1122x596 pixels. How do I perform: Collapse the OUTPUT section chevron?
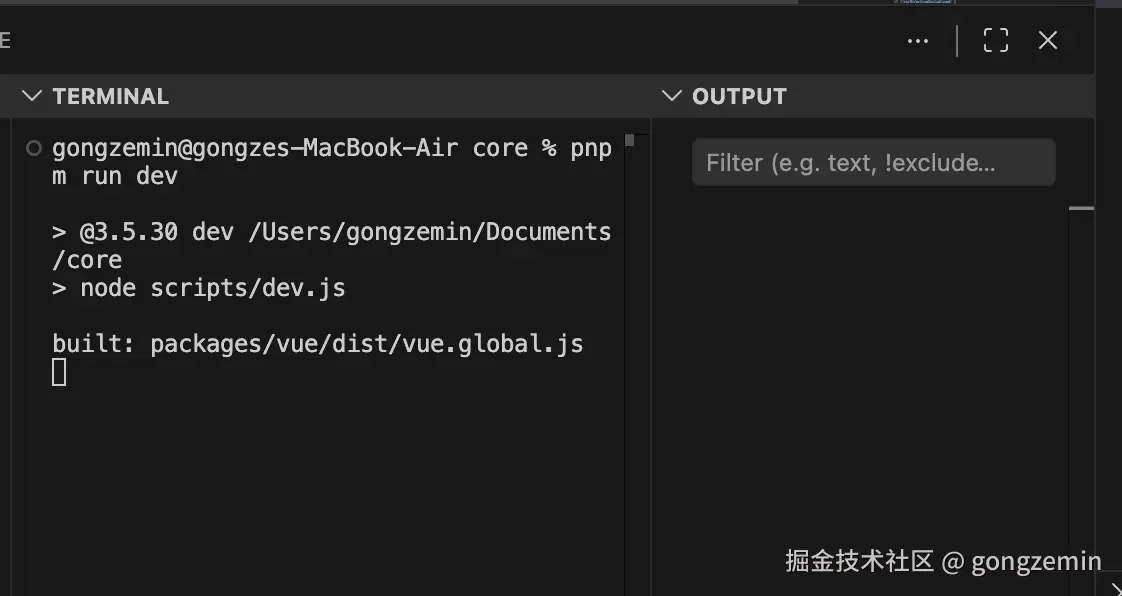click(672, 96)
